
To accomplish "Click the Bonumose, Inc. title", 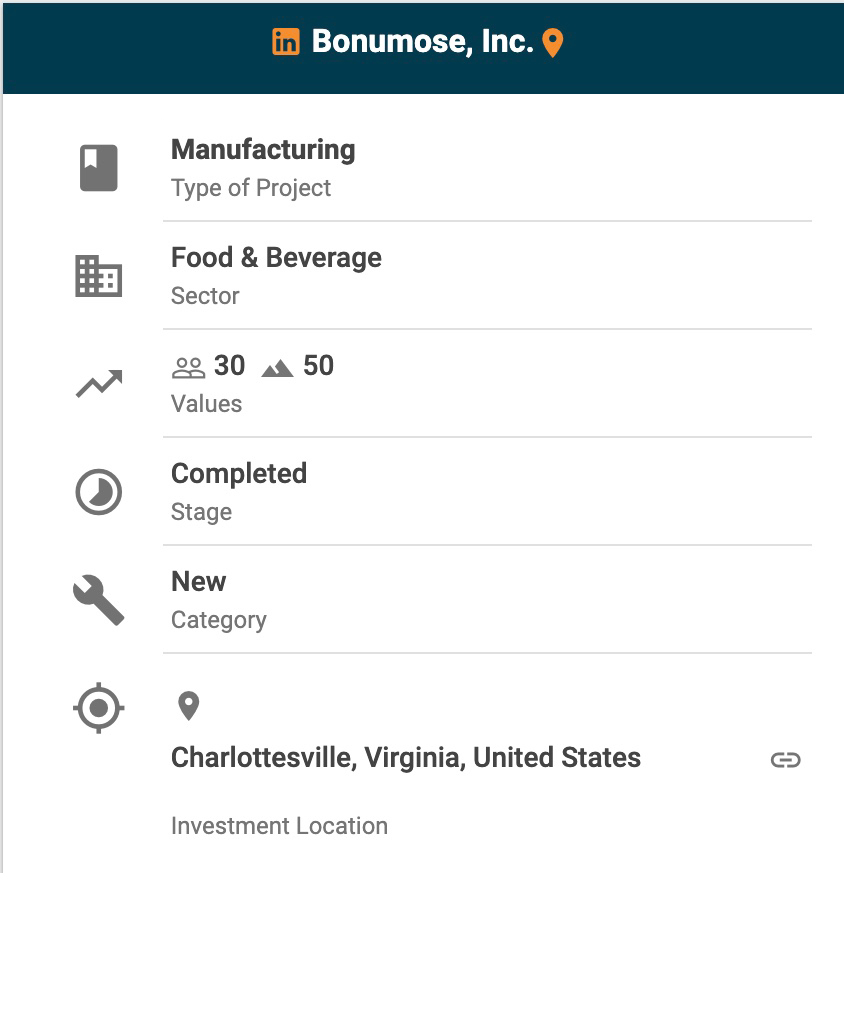I will 422,42.
